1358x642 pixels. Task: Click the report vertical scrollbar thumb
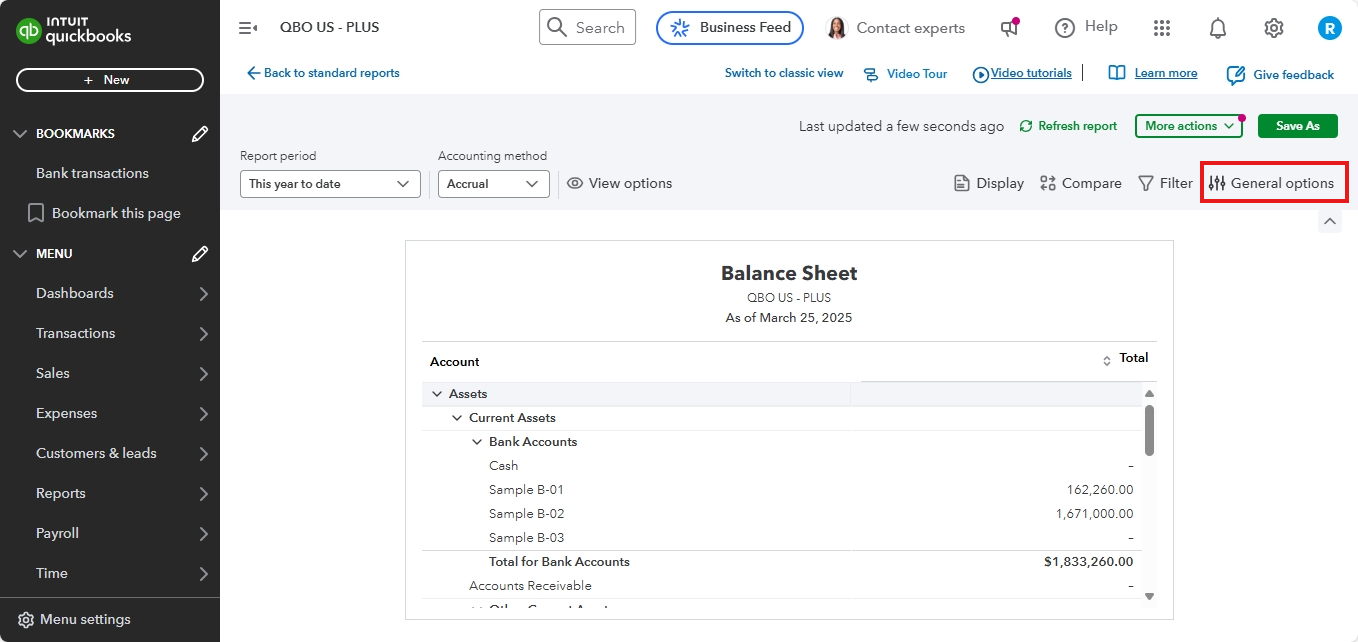pyautogui.click(x=1149, y=430)
